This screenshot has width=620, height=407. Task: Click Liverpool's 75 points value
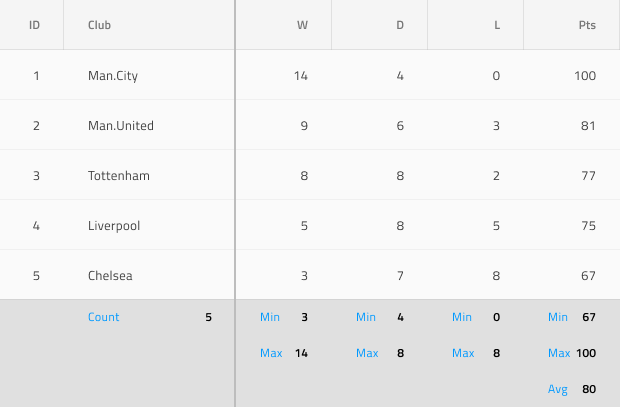pos(588,225)
